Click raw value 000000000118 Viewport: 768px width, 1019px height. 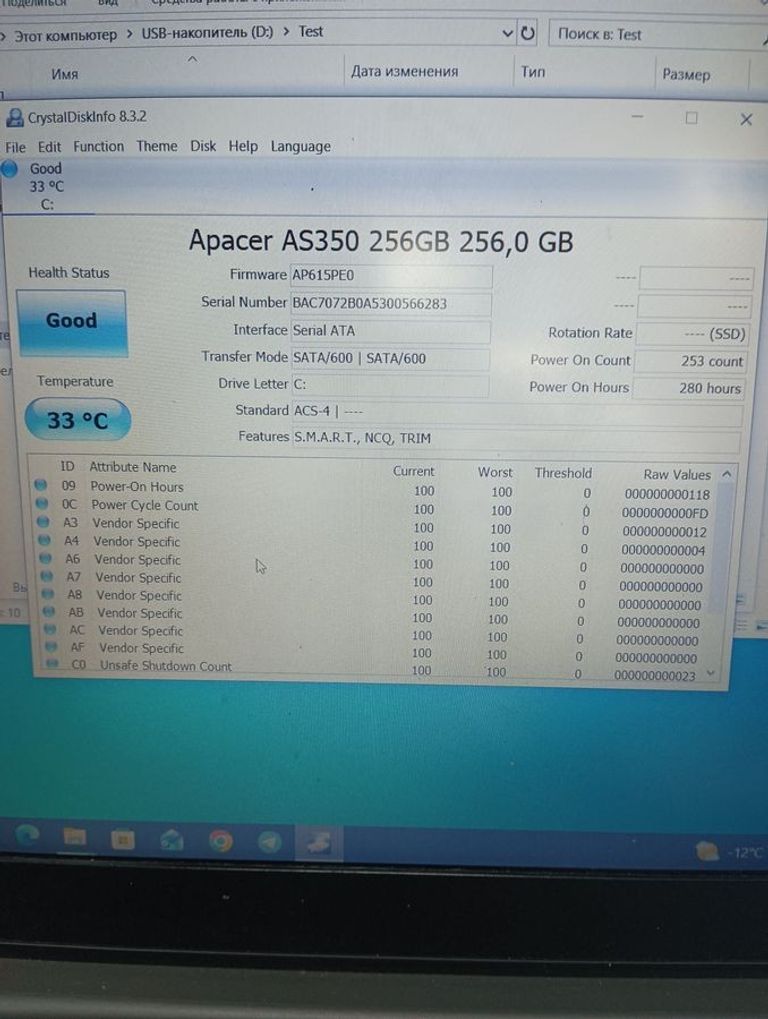tap(667, 495)
